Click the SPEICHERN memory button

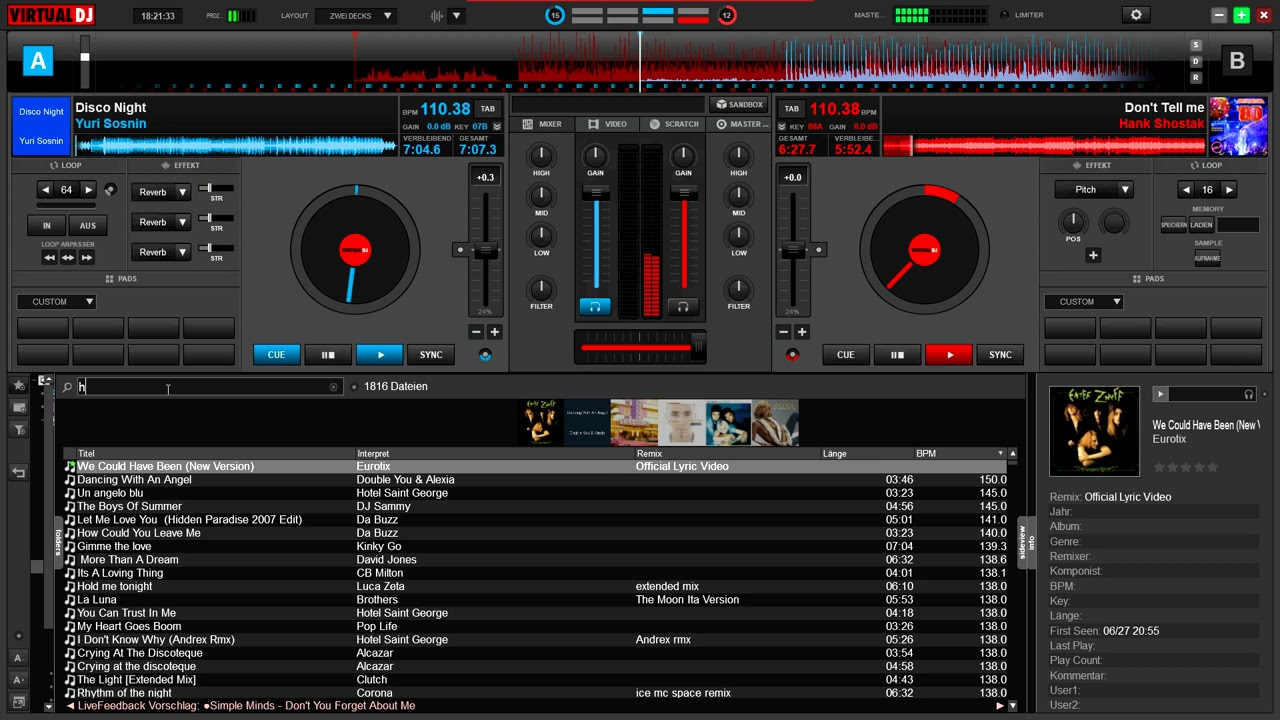(x=1174, y=225)
